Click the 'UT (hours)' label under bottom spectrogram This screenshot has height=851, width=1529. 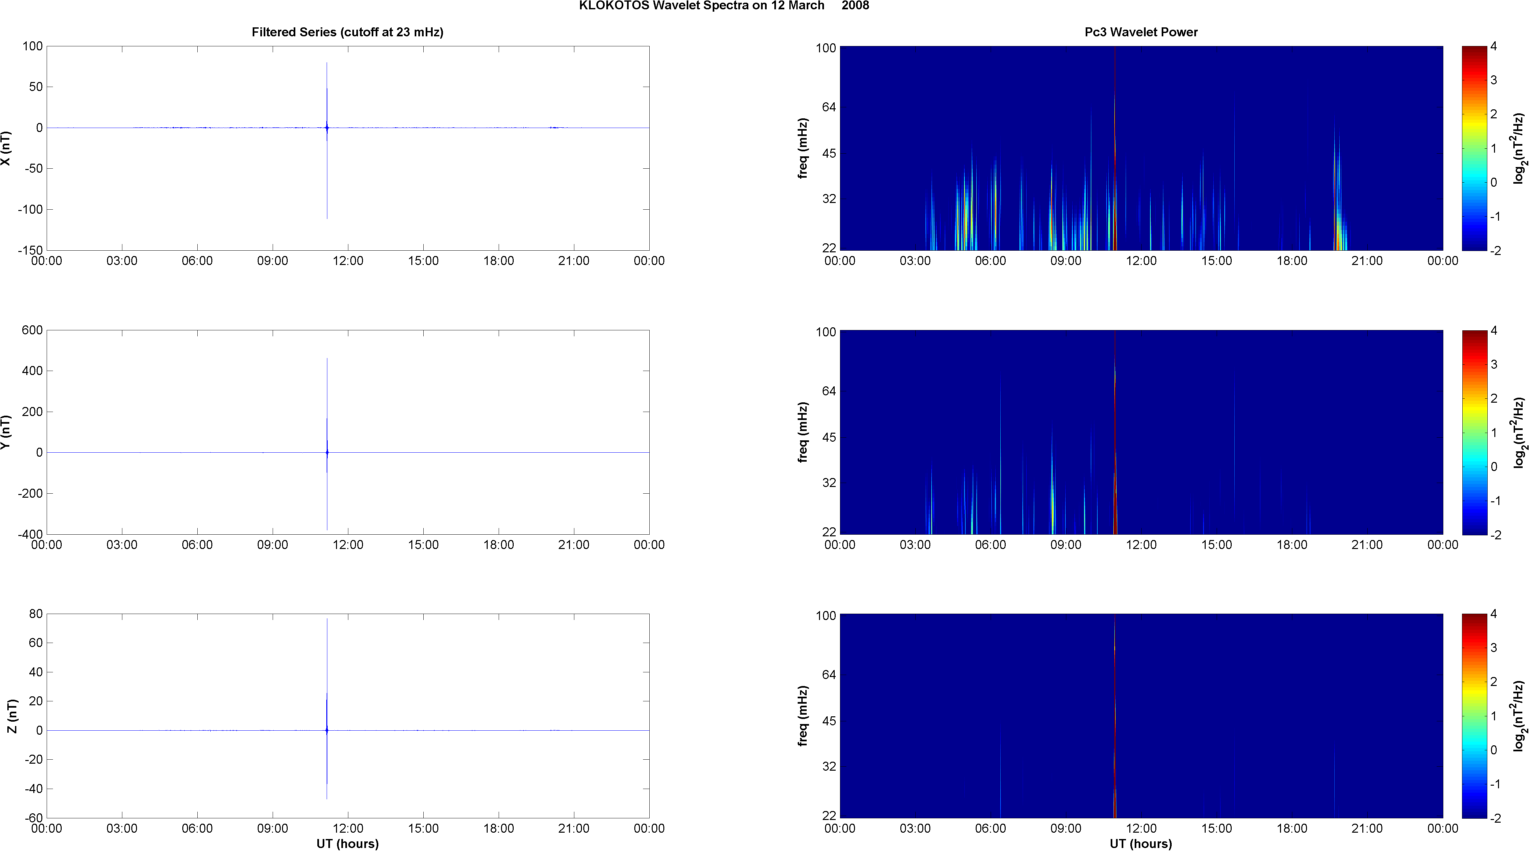coord(1141,843)
